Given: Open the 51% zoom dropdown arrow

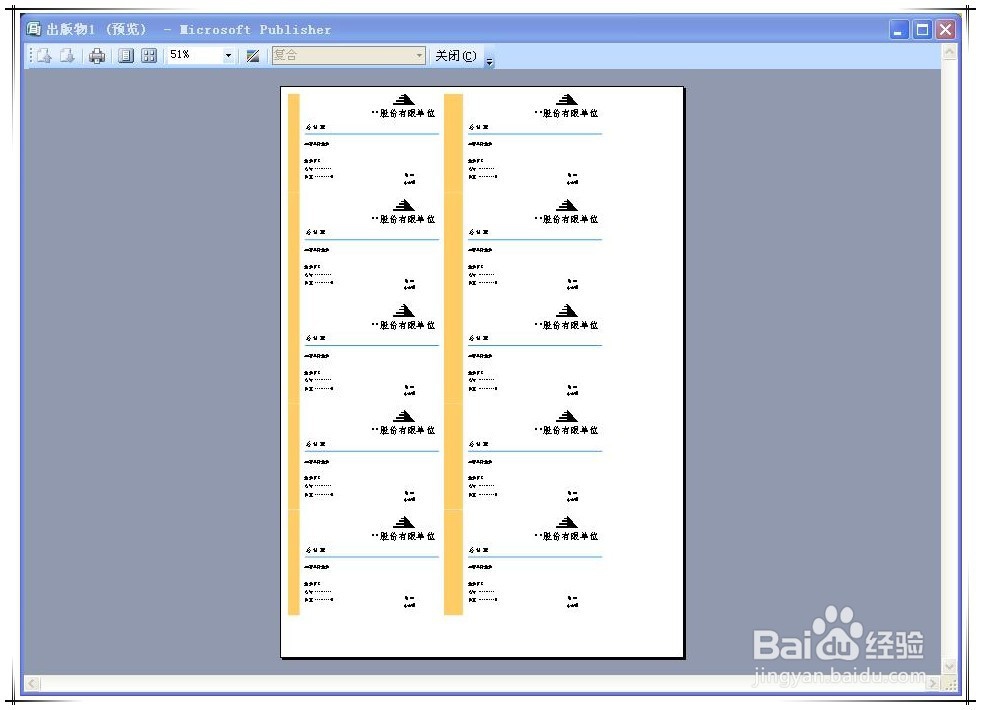Looking at the screenshot, I should (228, 56).
